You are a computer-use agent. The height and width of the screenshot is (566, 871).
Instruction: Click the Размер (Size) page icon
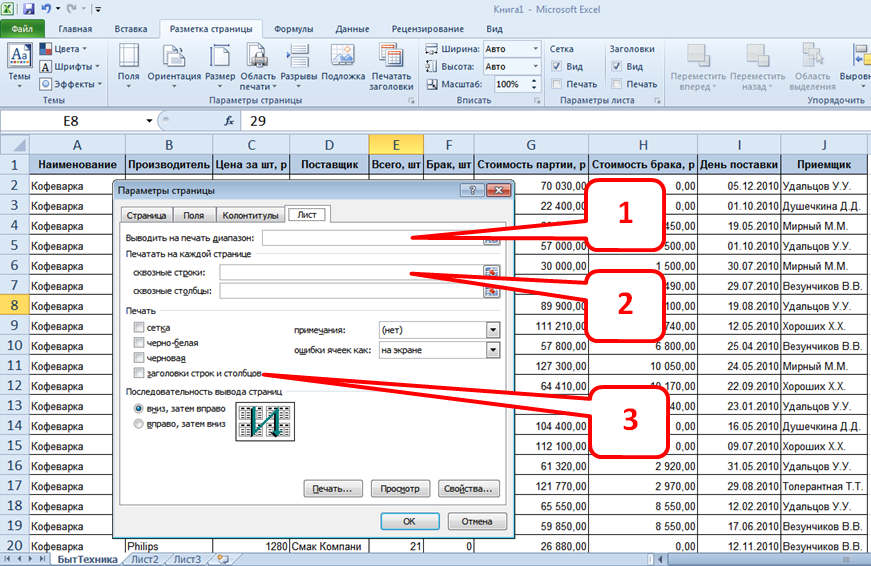221,58
